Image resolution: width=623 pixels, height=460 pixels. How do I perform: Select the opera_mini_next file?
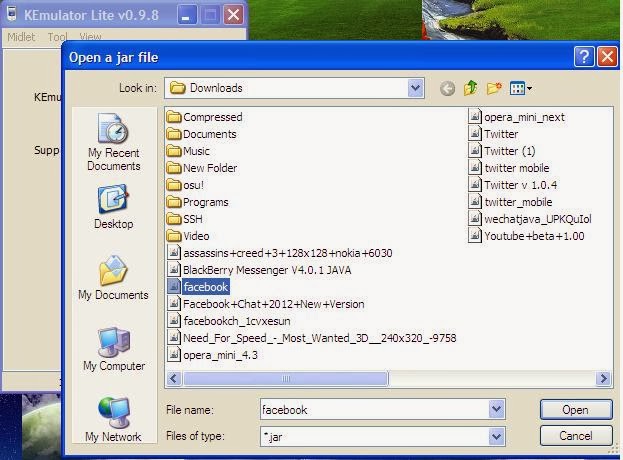(517, 117)
